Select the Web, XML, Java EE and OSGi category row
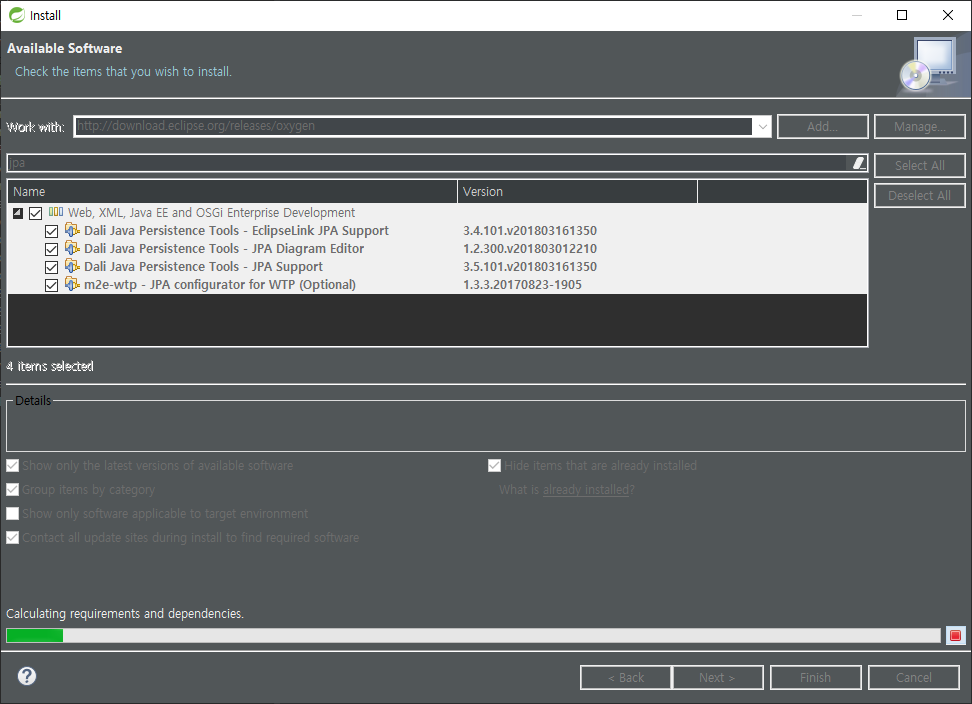The width and height of the screenshot is (972, 704). [437, 213]
